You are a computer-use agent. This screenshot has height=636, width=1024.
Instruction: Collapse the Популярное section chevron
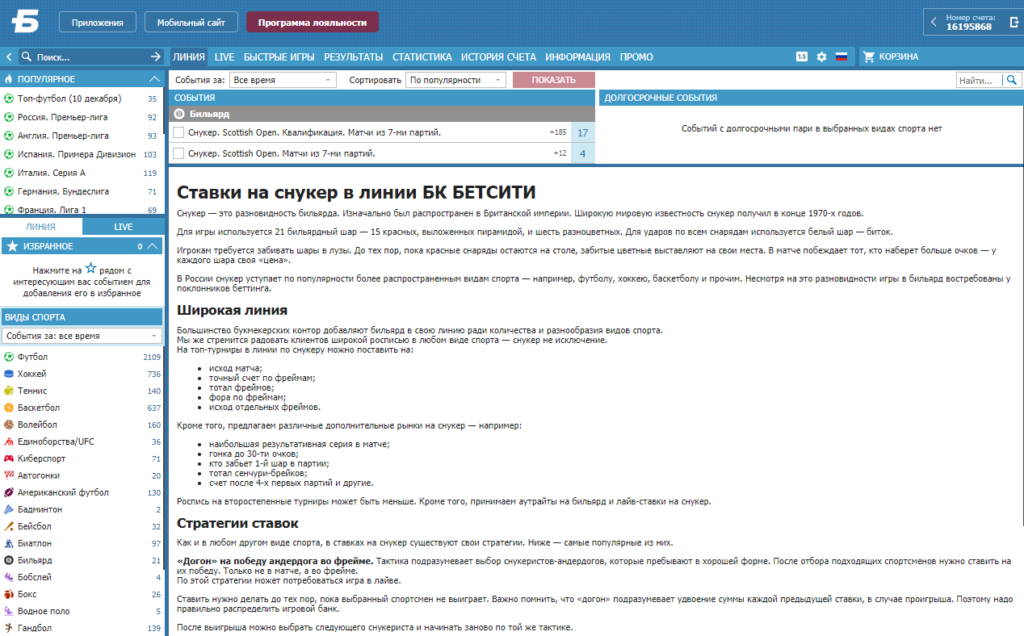pos(154,79)
